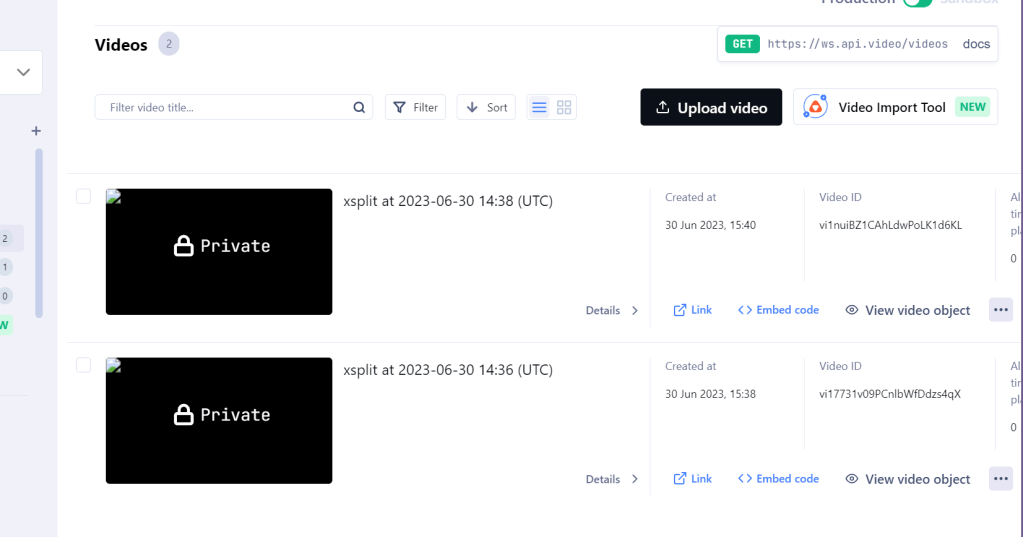
Task: Open Details of xsplit 14:36 video
Action: [x=612, y=480]
